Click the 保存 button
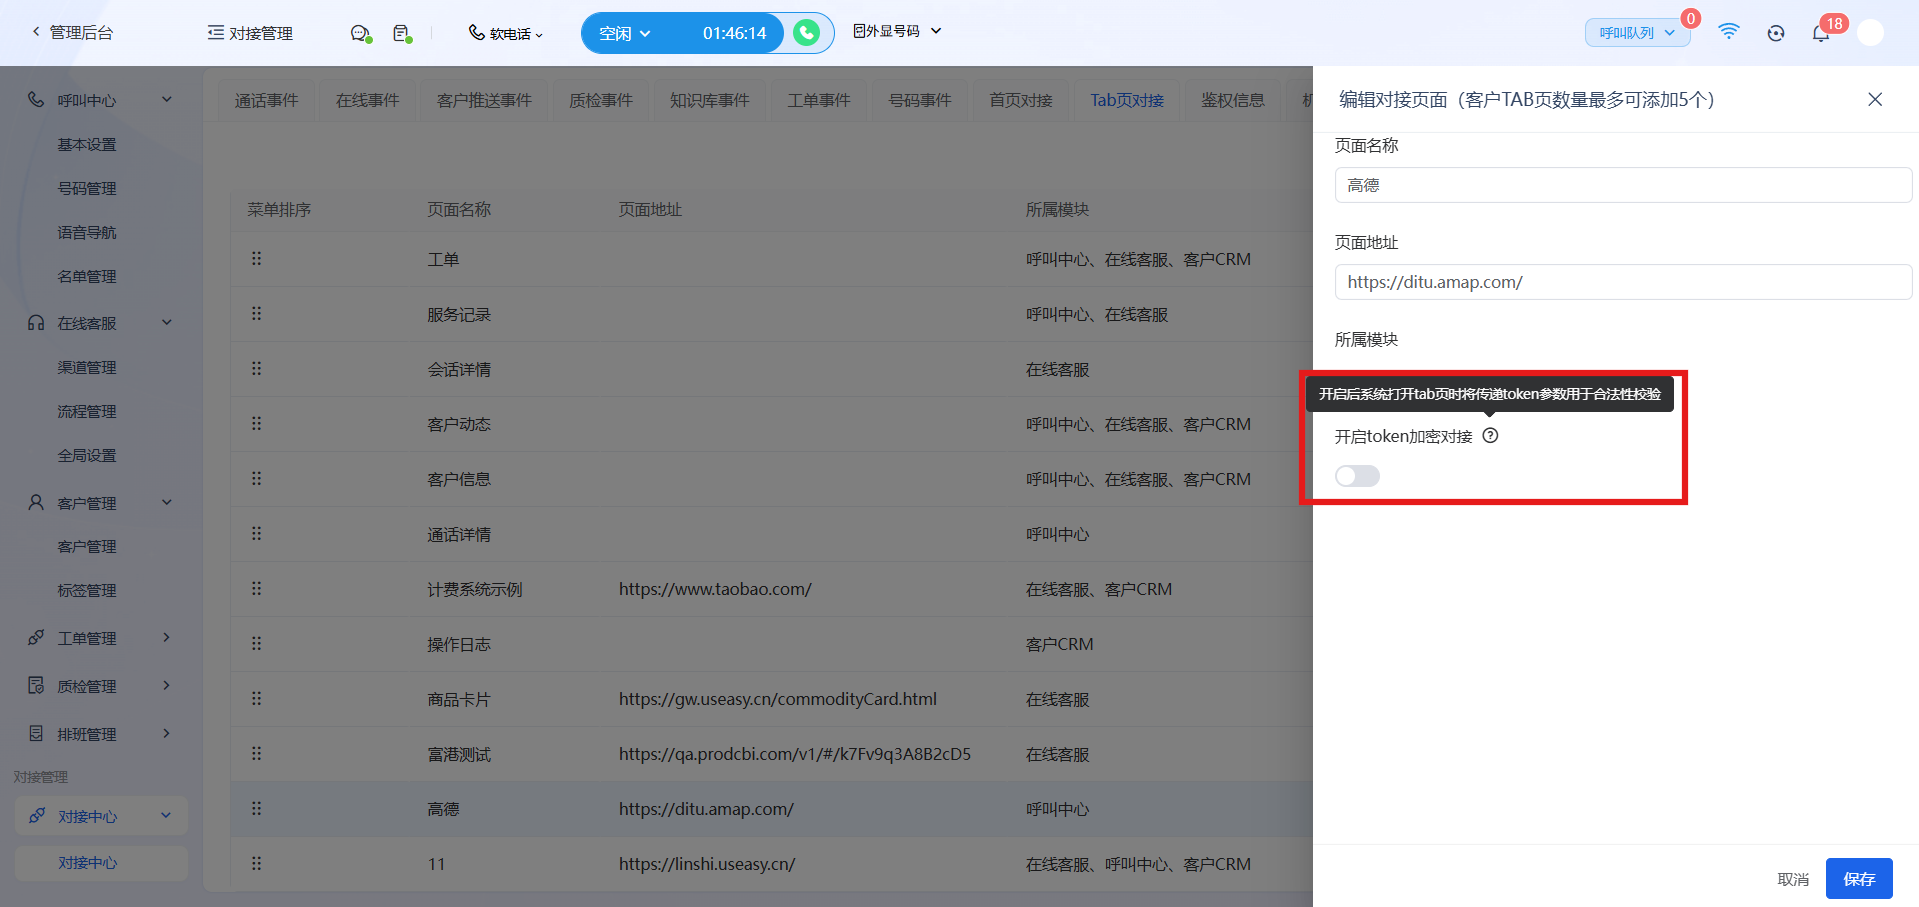1919x907 pixels. (1859, 879)
